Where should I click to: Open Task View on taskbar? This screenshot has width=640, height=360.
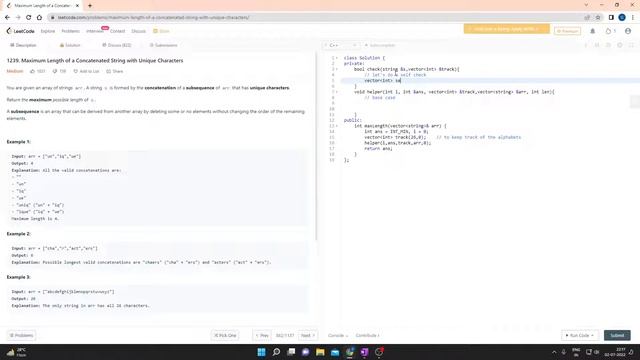291,352
